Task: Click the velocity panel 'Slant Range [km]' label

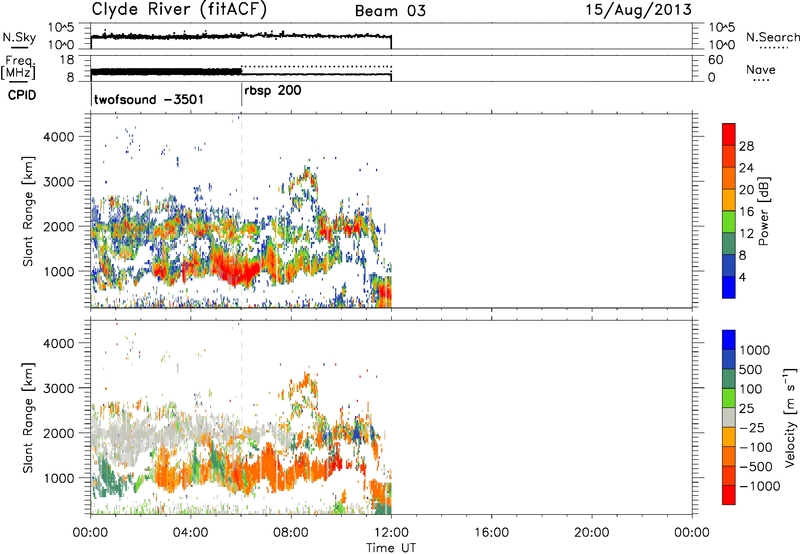Action: pos(28,418)
